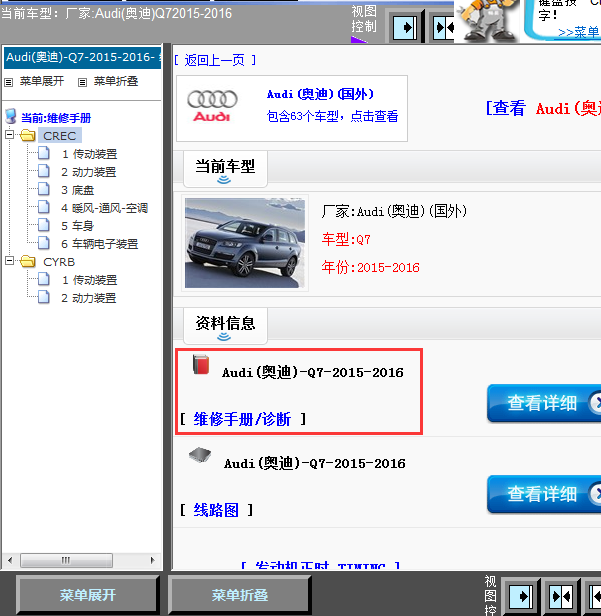The width and height of the screenshot is (601, 616).
Task: Open the >>菜单 link at top right
Action: click(x=579, y=32)
